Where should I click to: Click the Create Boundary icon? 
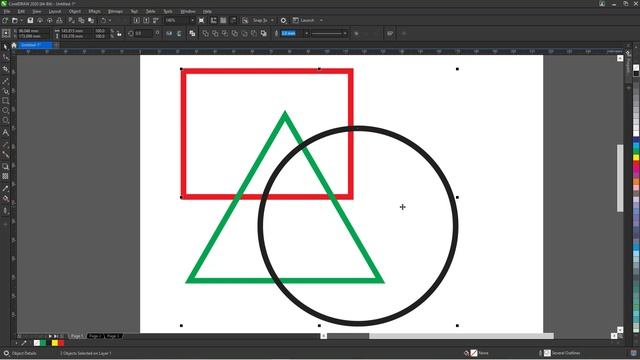pos(264,33)
